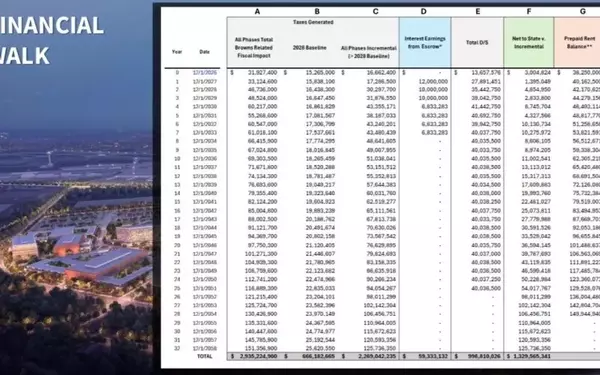Screen dimensions: 600x375
Task: Click the 'Year' column label
Action: point(177,52)
